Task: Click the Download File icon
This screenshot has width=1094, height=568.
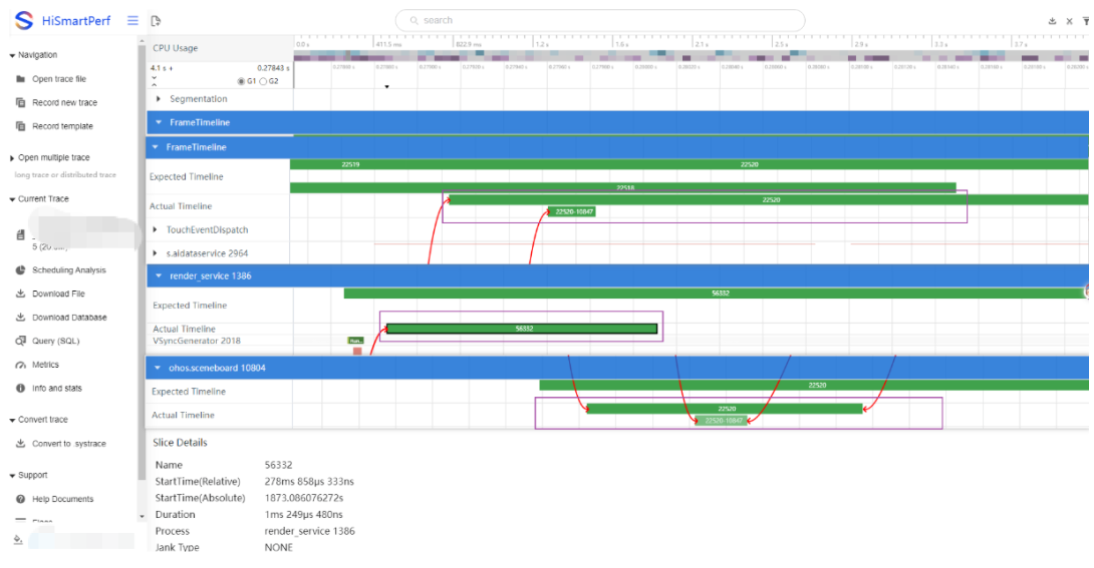Action: (x=20, y=294)
